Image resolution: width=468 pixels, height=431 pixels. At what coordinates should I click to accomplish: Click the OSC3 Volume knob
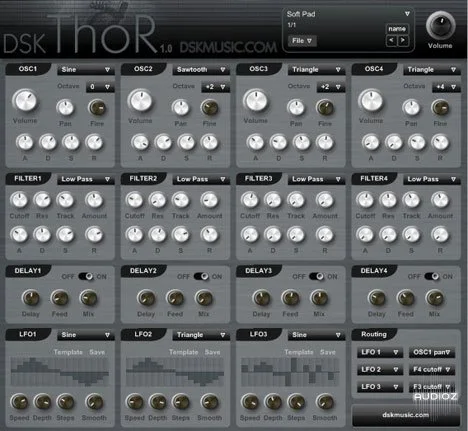click(255, 101)
